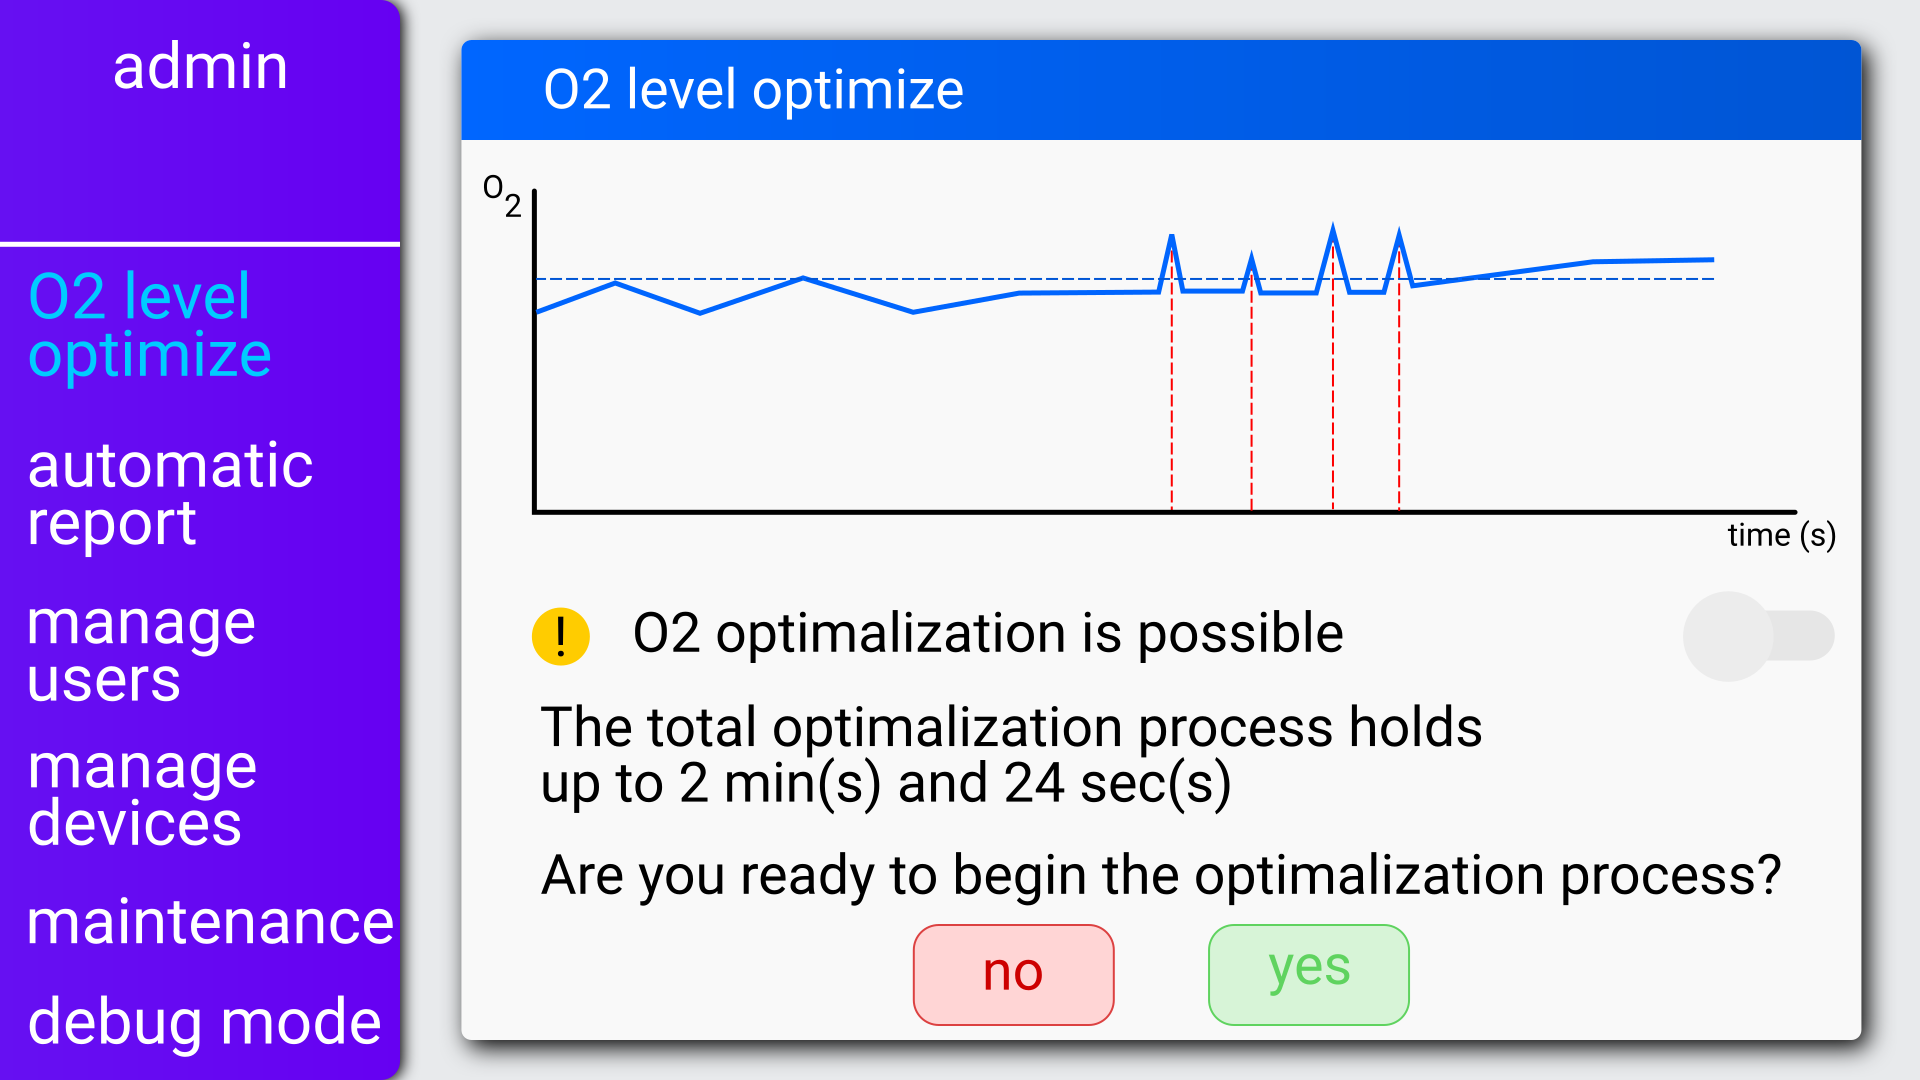This screenshot has width=1920, height=1080.
Task: Click the yellow exclamation warning icon
Action: click(560, 636)
